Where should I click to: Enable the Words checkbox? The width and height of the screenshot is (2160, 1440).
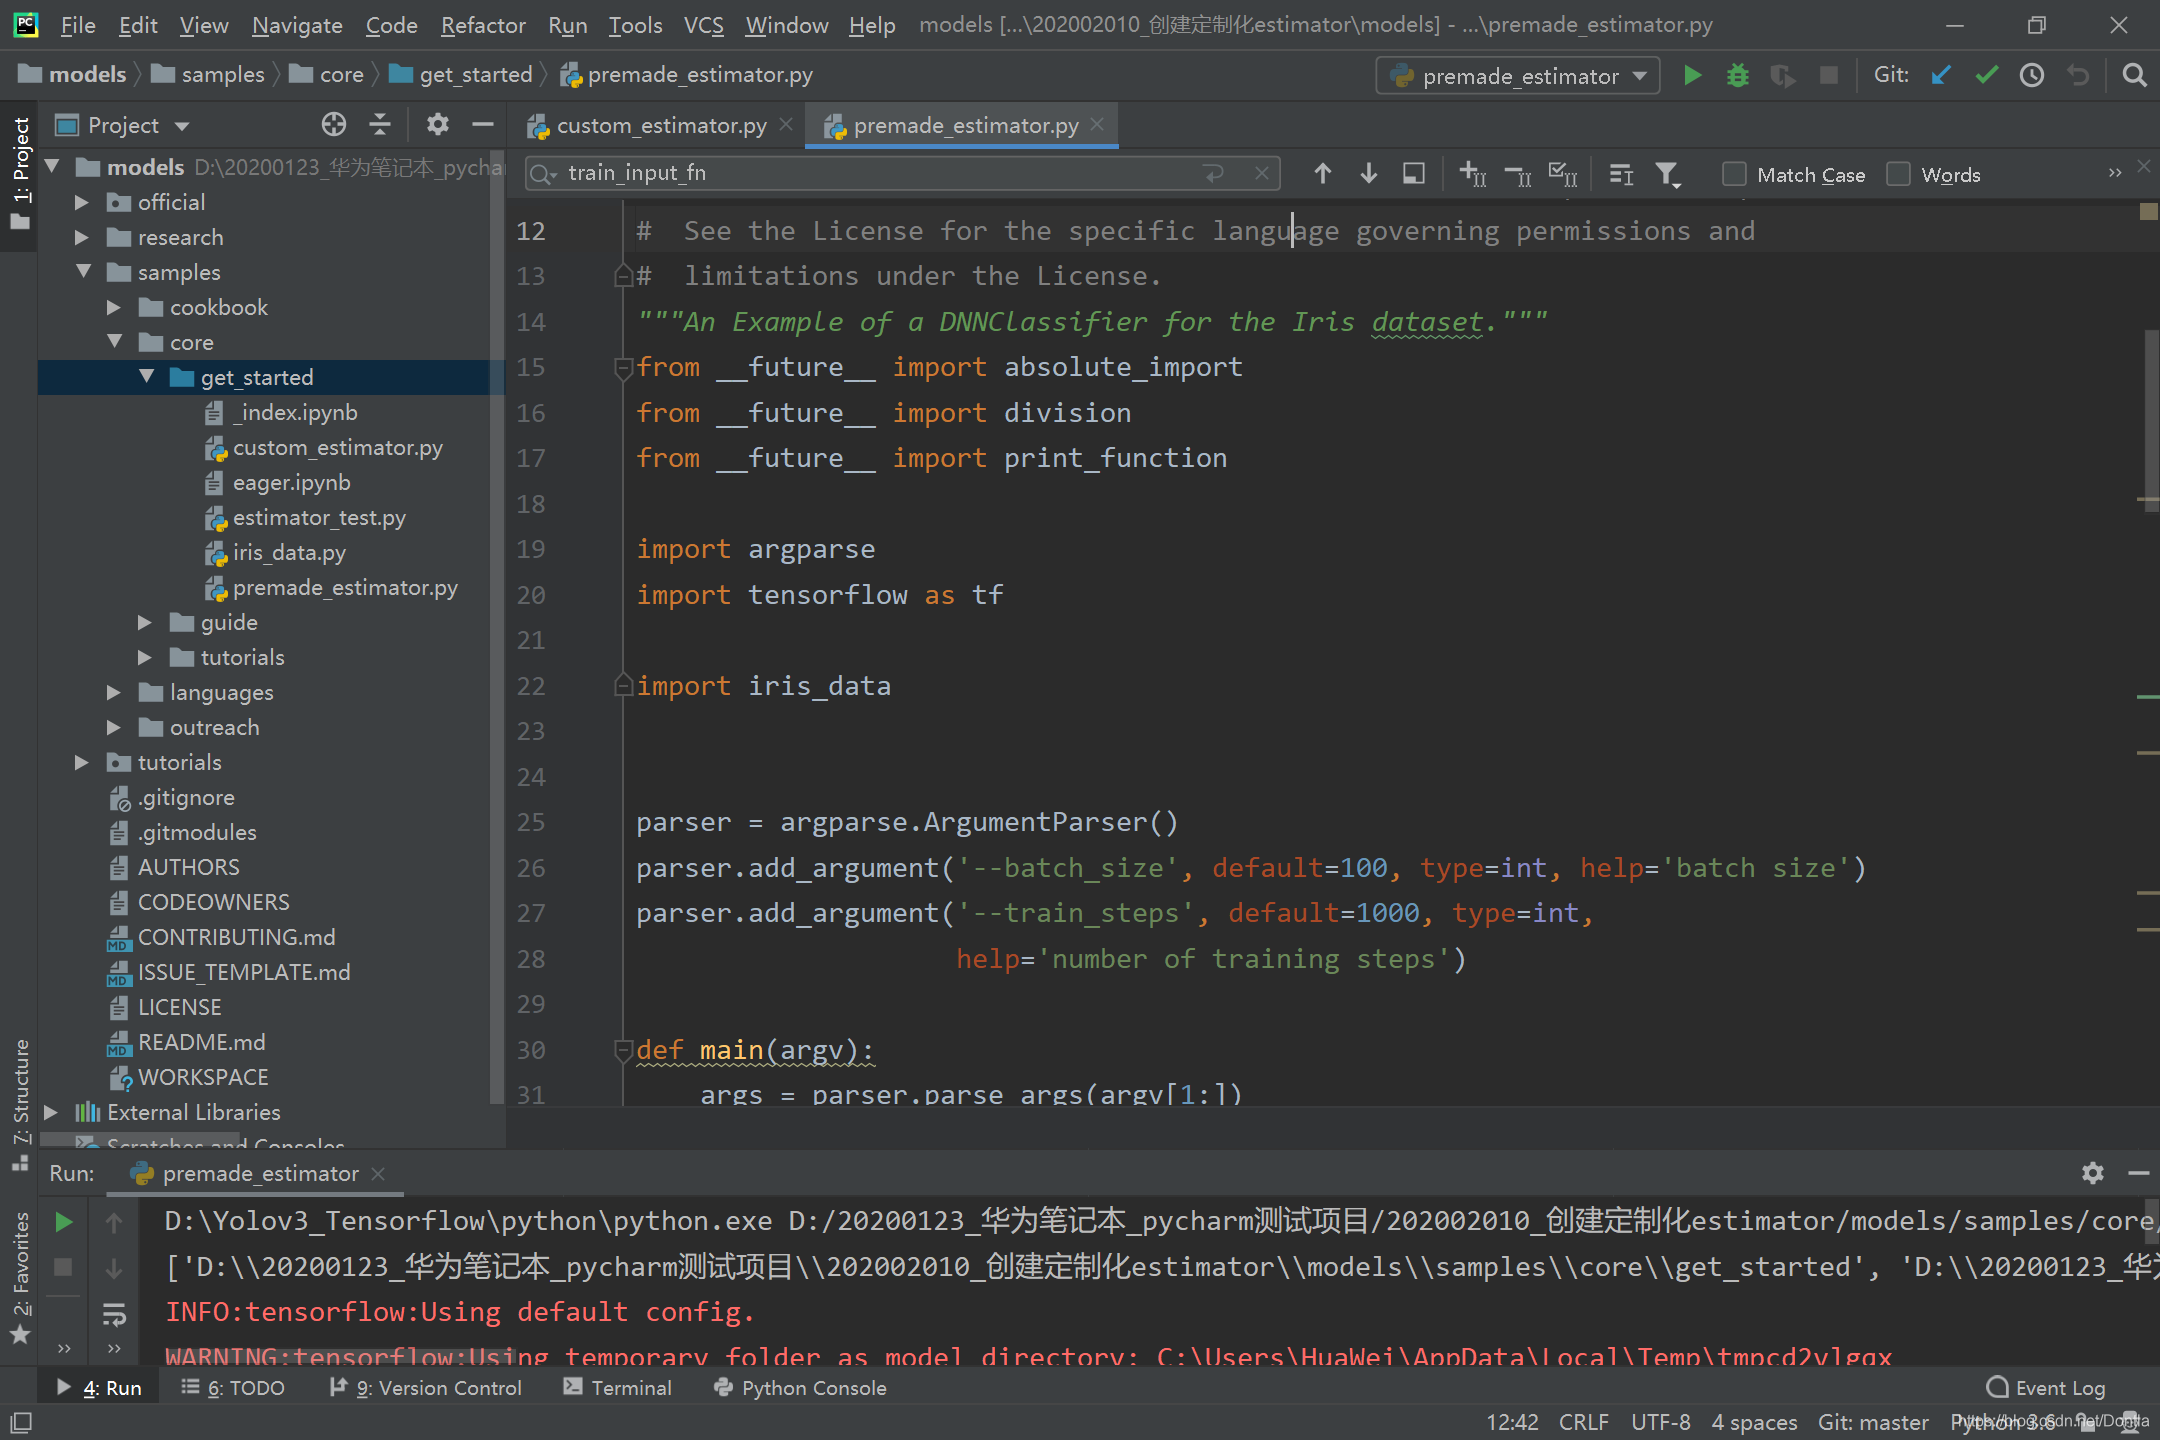[1898, 174]
